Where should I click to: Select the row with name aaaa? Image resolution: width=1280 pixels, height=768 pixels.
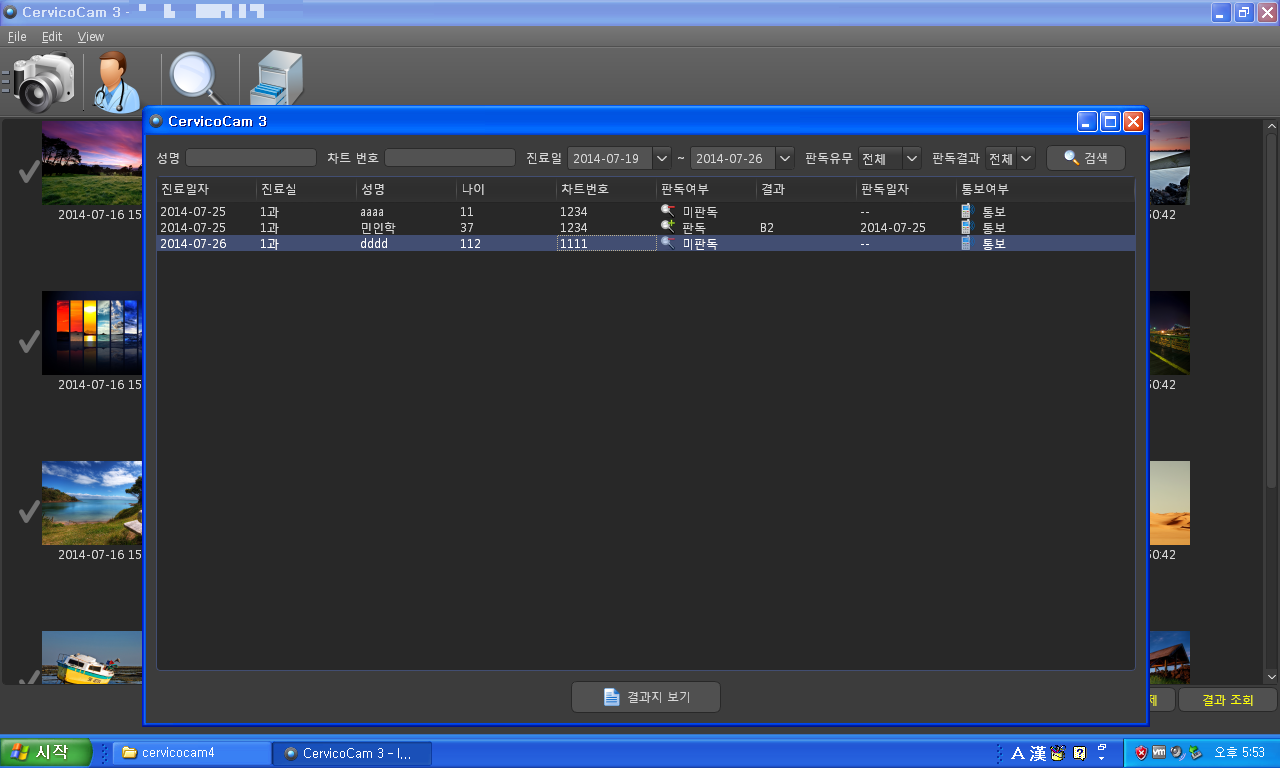point(646,211)
